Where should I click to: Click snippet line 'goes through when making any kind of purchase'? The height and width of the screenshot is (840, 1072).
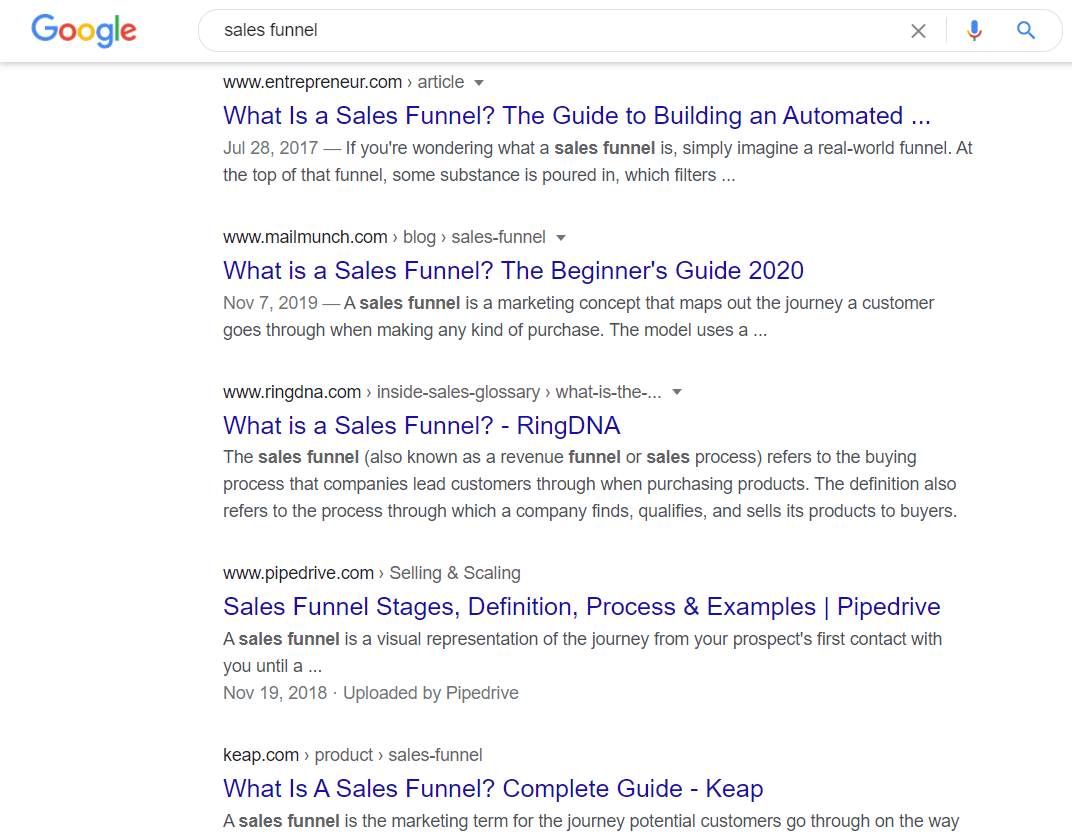(495, 330)
